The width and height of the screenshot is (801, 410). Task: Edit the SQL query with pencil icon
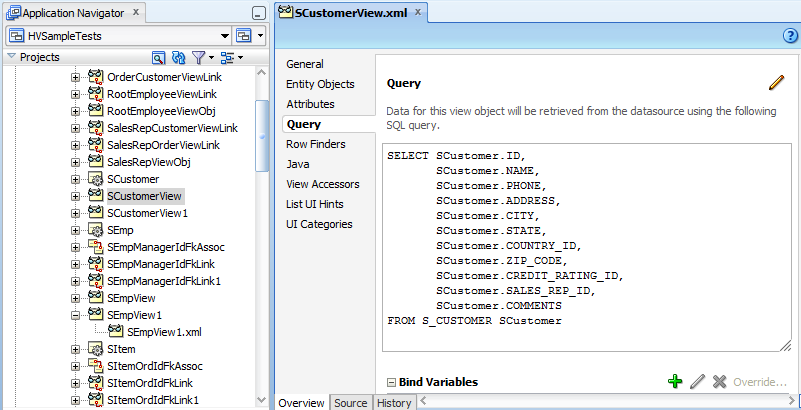[x=776, y=83]
